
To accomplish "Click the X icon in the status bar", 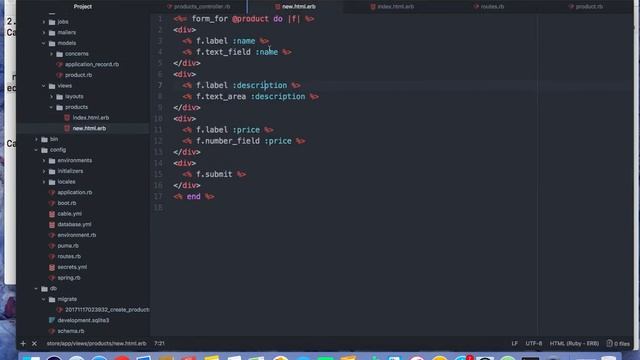I will (x=34, y=344).
